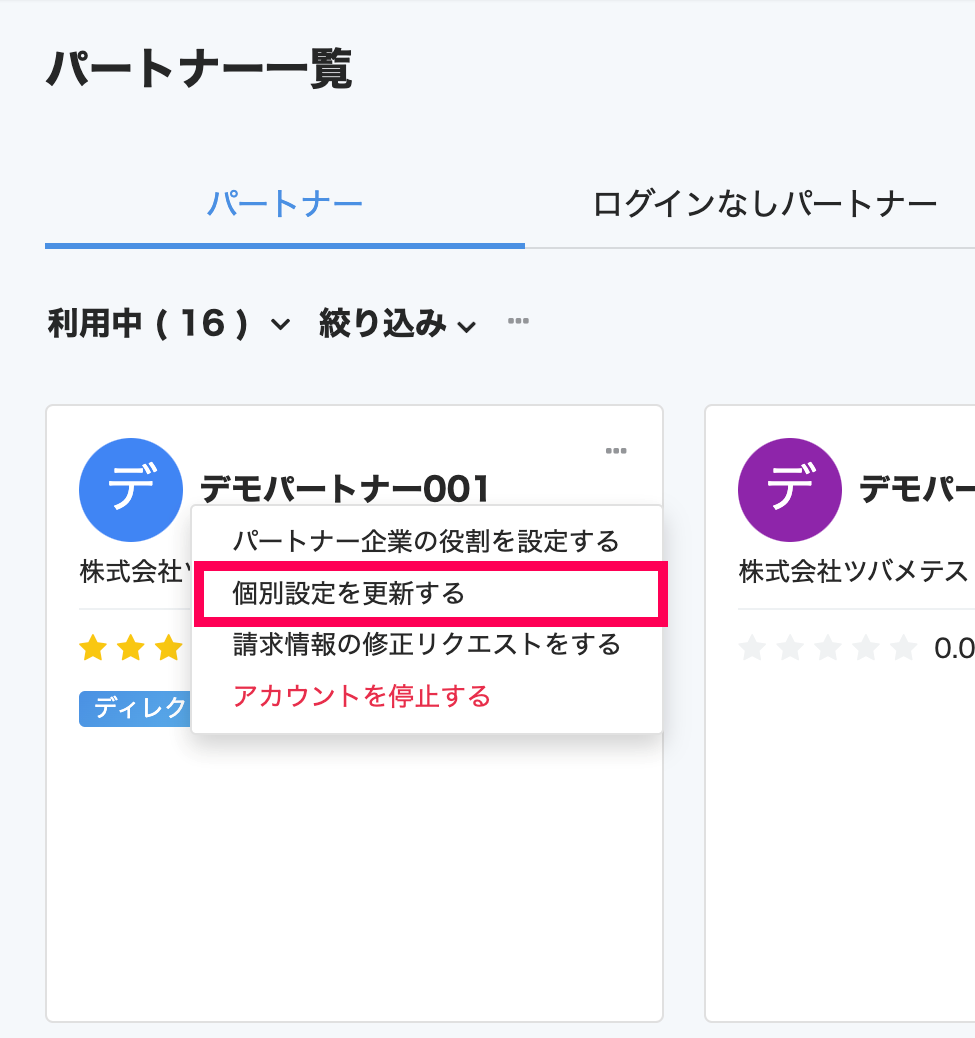
Task: Click the three-dot menu on デモパートナー001 card
Action: (616, 451)
